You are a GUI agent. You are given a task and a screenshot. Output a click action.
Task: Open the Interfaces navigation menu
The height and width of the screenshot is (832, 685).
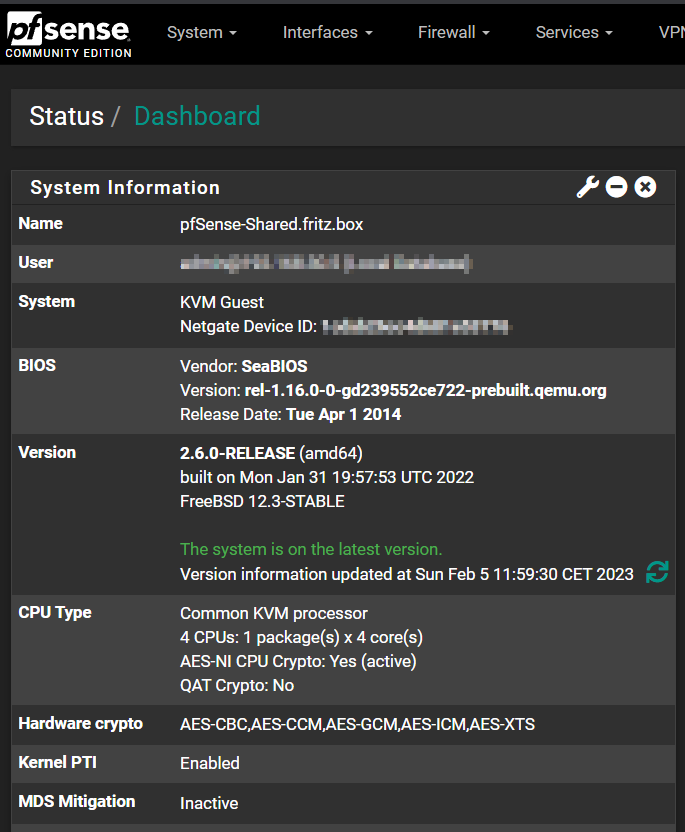coord(320,32)
